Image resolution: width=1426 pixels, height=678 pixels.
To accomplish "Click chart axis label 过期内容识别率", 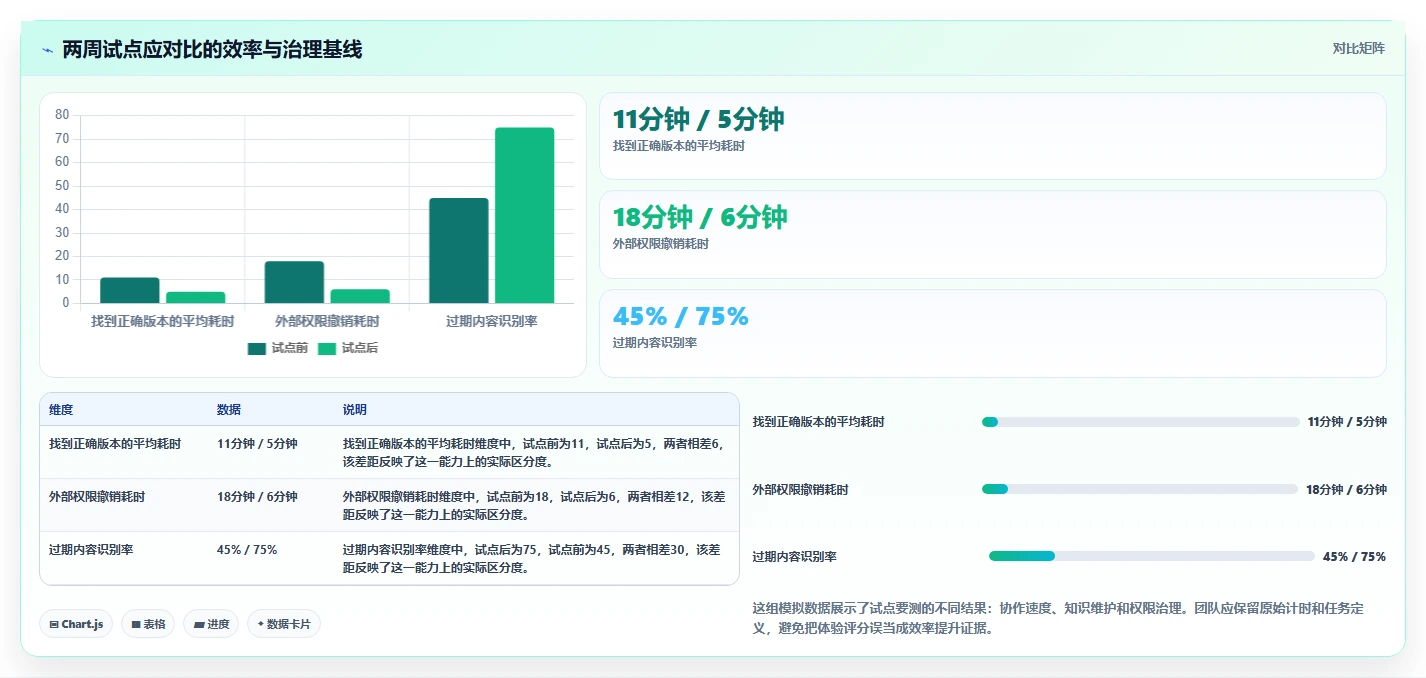I will click(x=492, y=321).
